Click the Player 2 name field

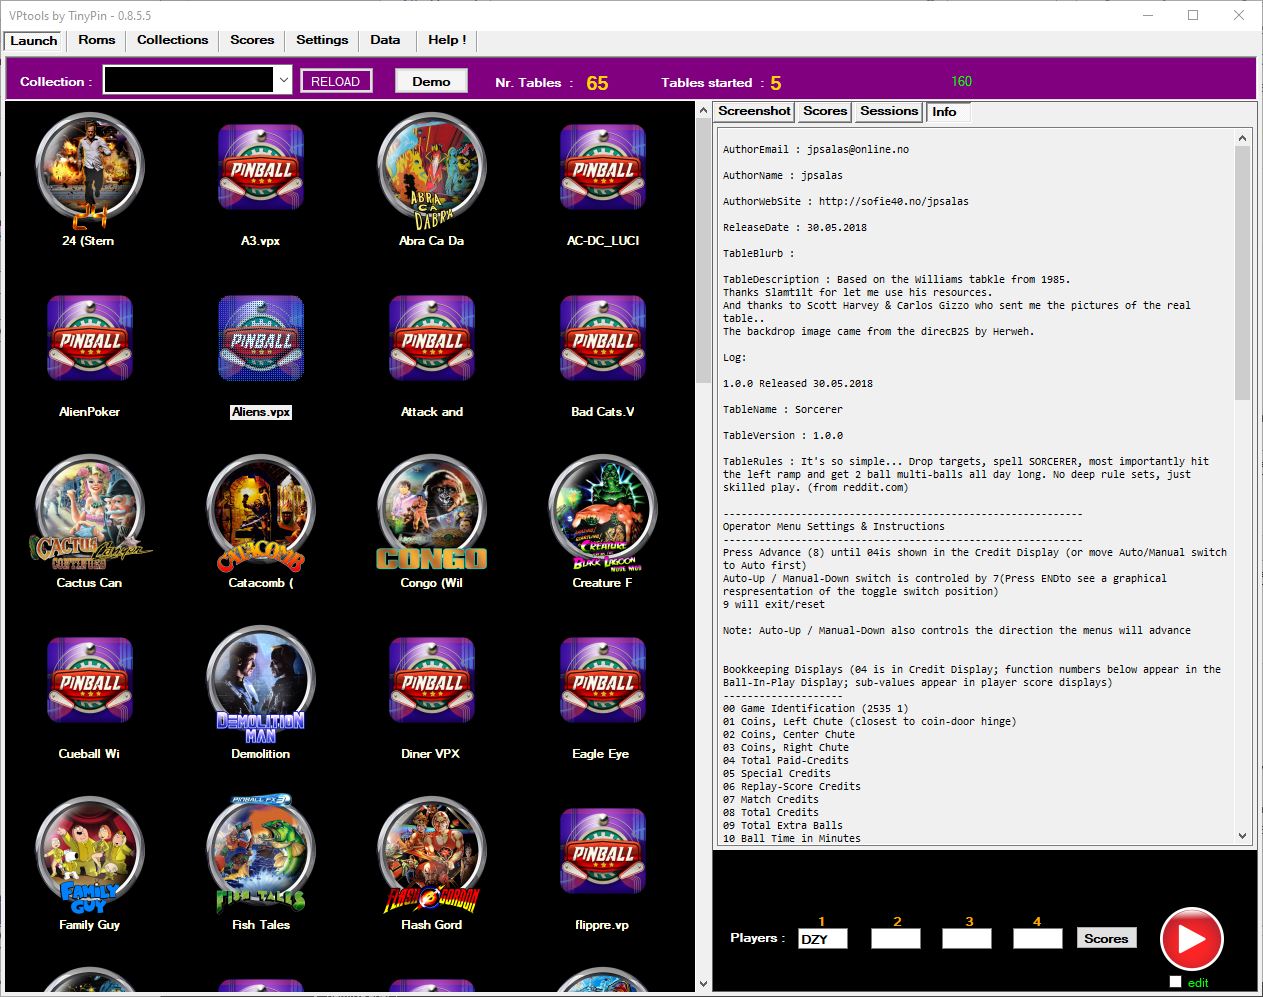(895, 939)
